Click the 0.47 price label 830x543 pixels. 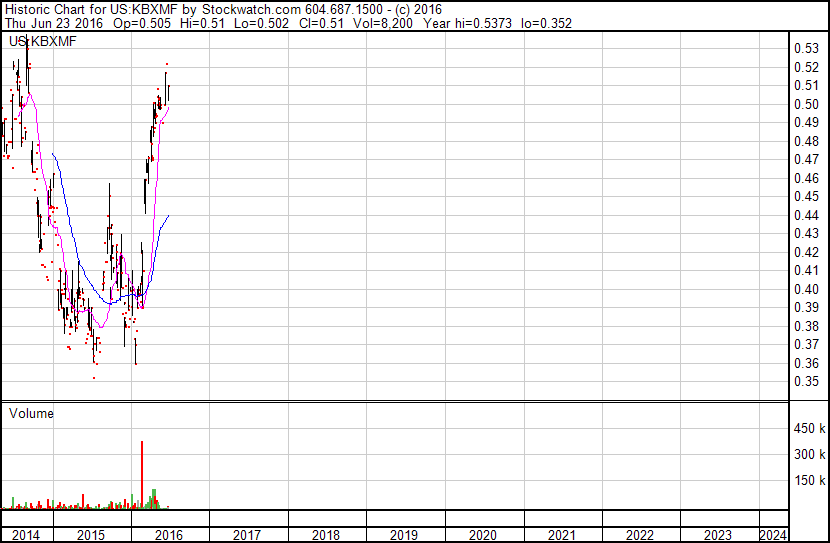(806, 159)
